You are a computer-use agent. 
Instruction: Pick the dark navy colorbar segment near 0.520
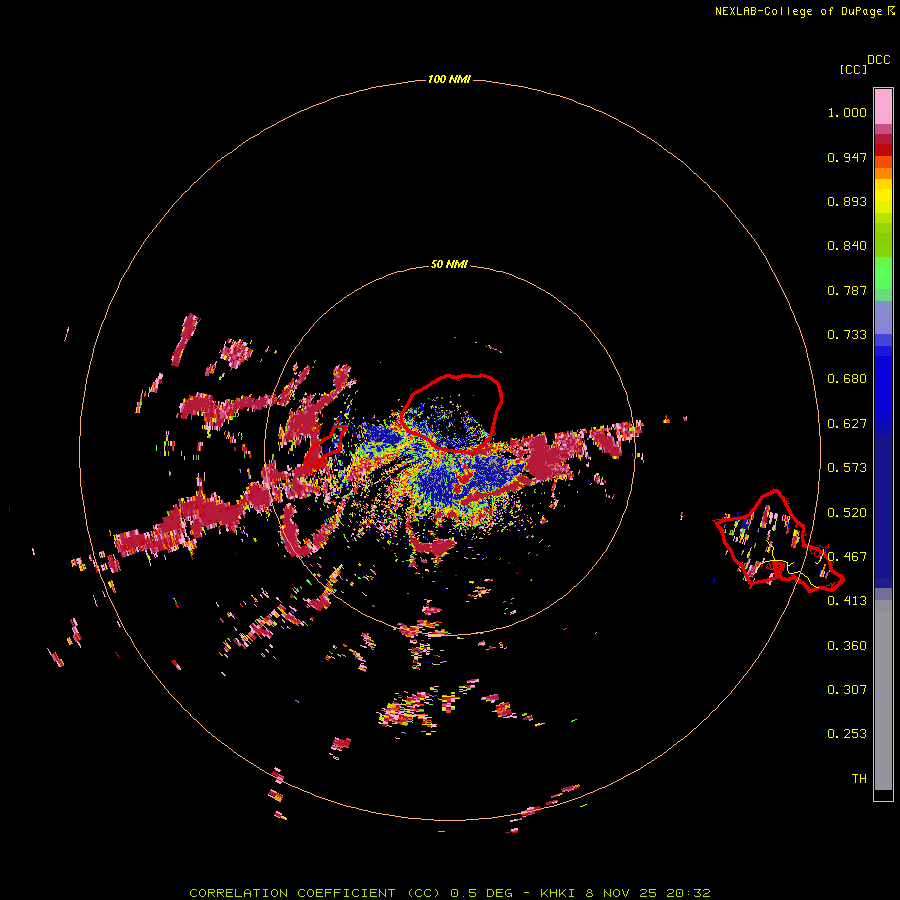coord(883,511)
